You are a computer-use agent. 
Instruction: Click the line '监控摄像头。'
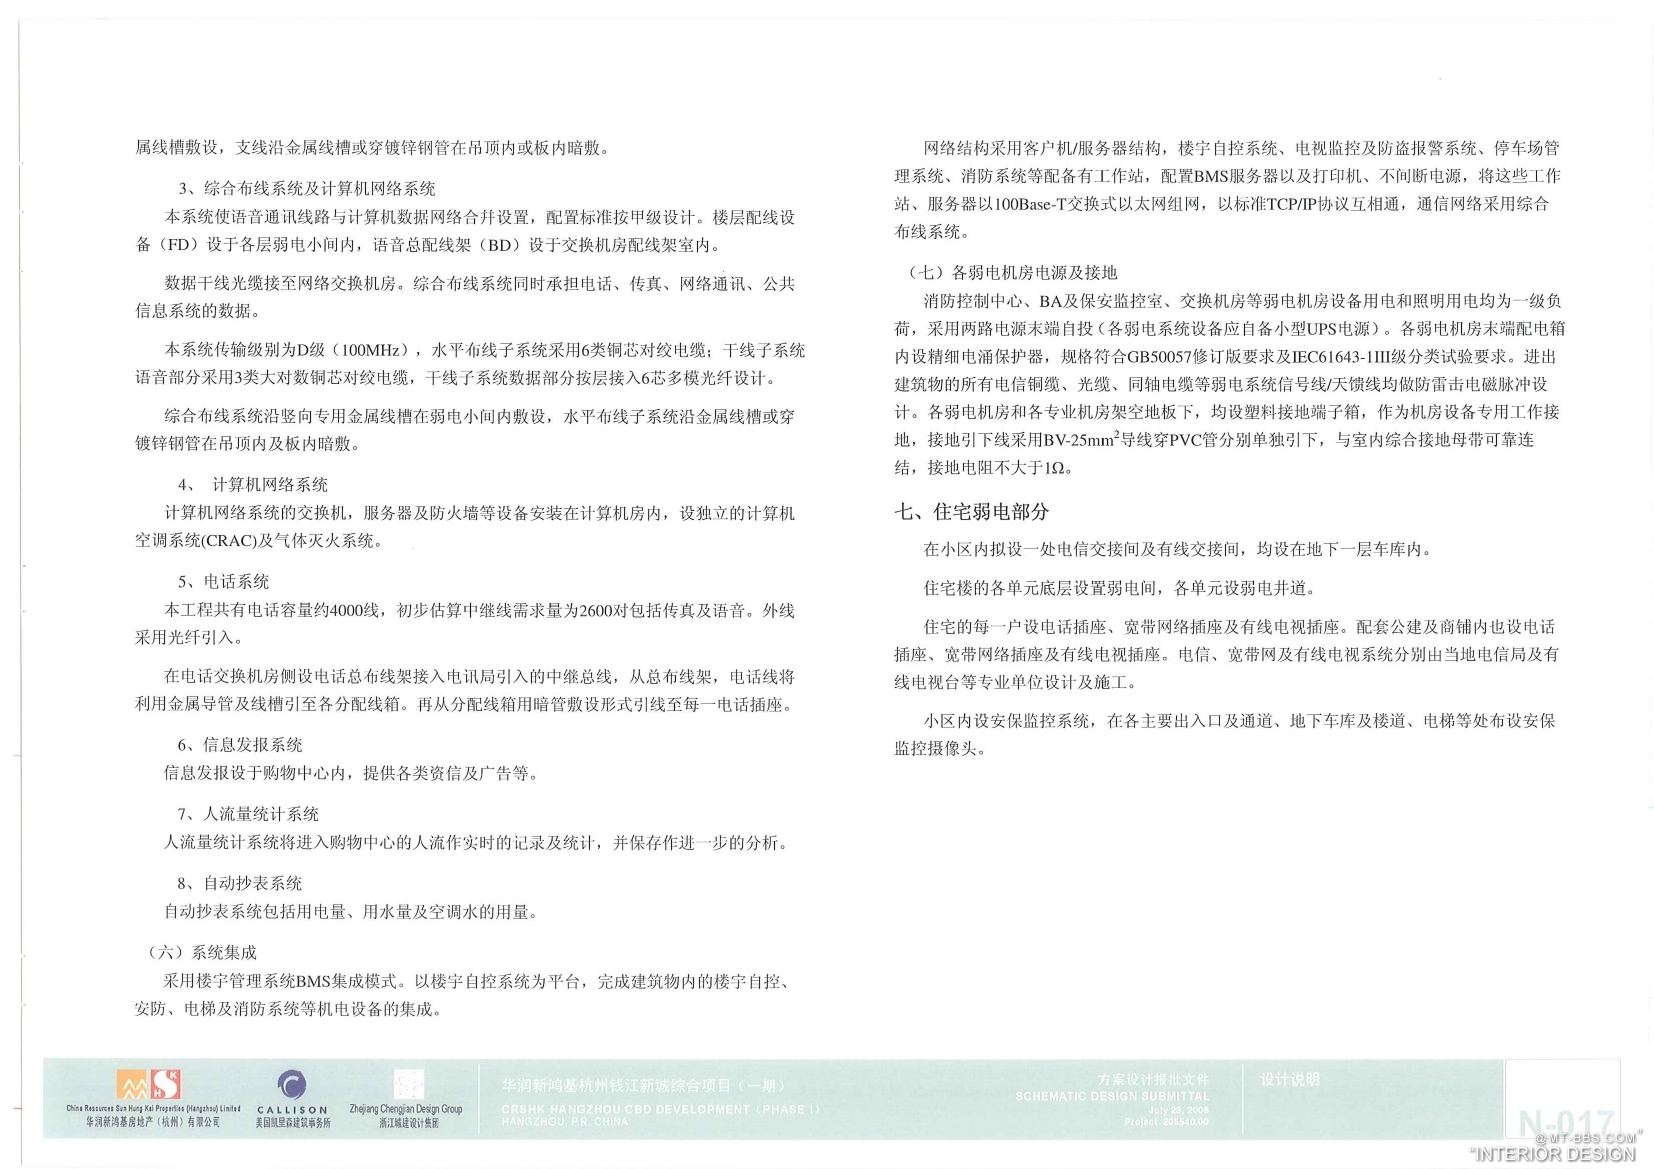pyautogui.click(x=940, y=749)
